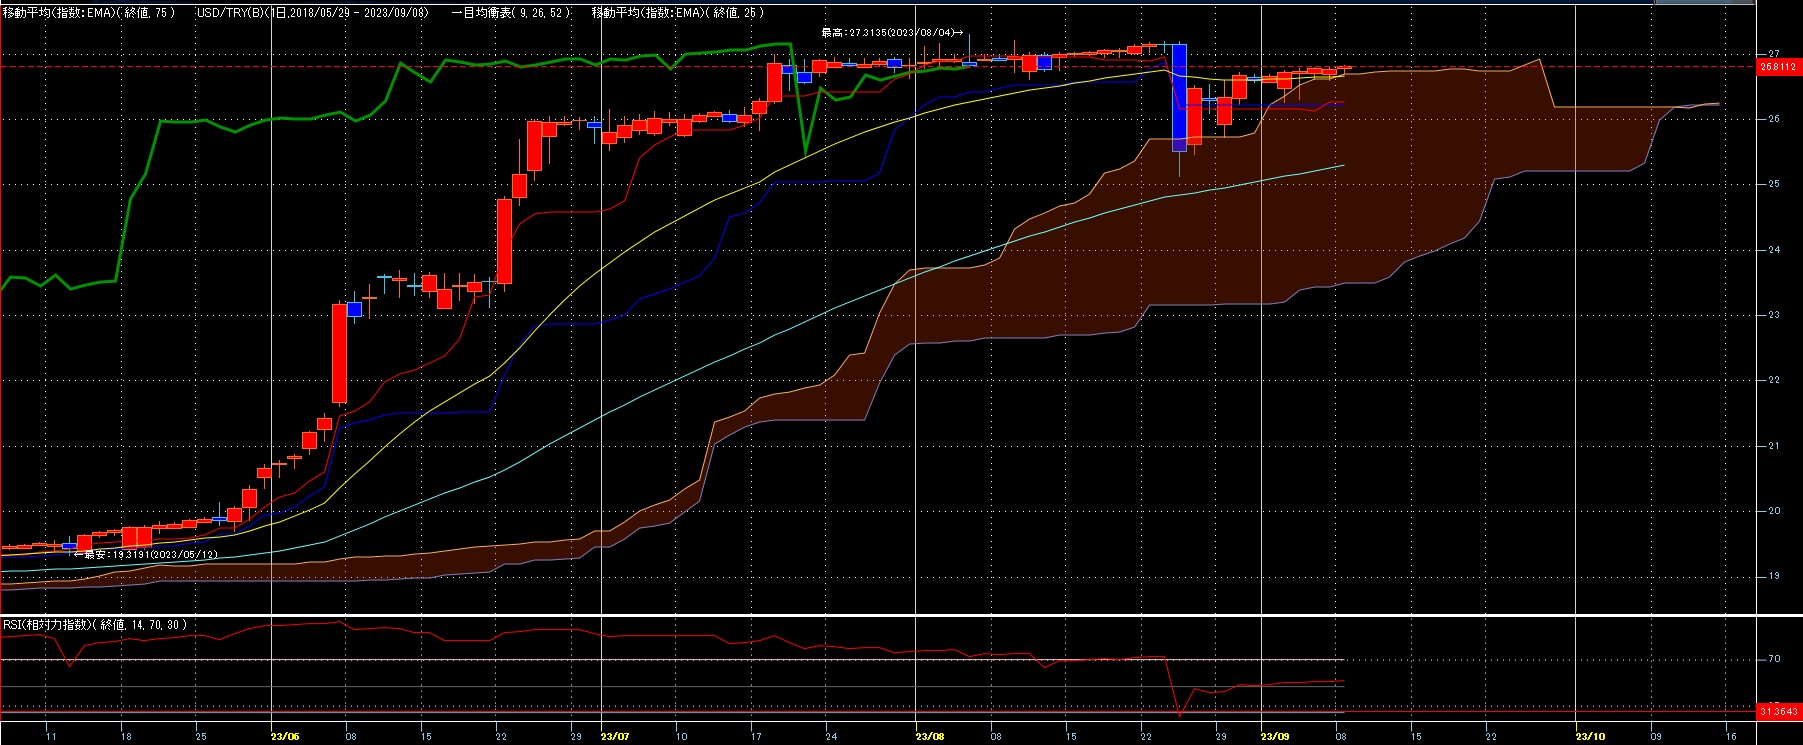This screenshot has width=1803, height=745.
Task: Click the large blue candlestick in late August
Action: pos(1179,97)
